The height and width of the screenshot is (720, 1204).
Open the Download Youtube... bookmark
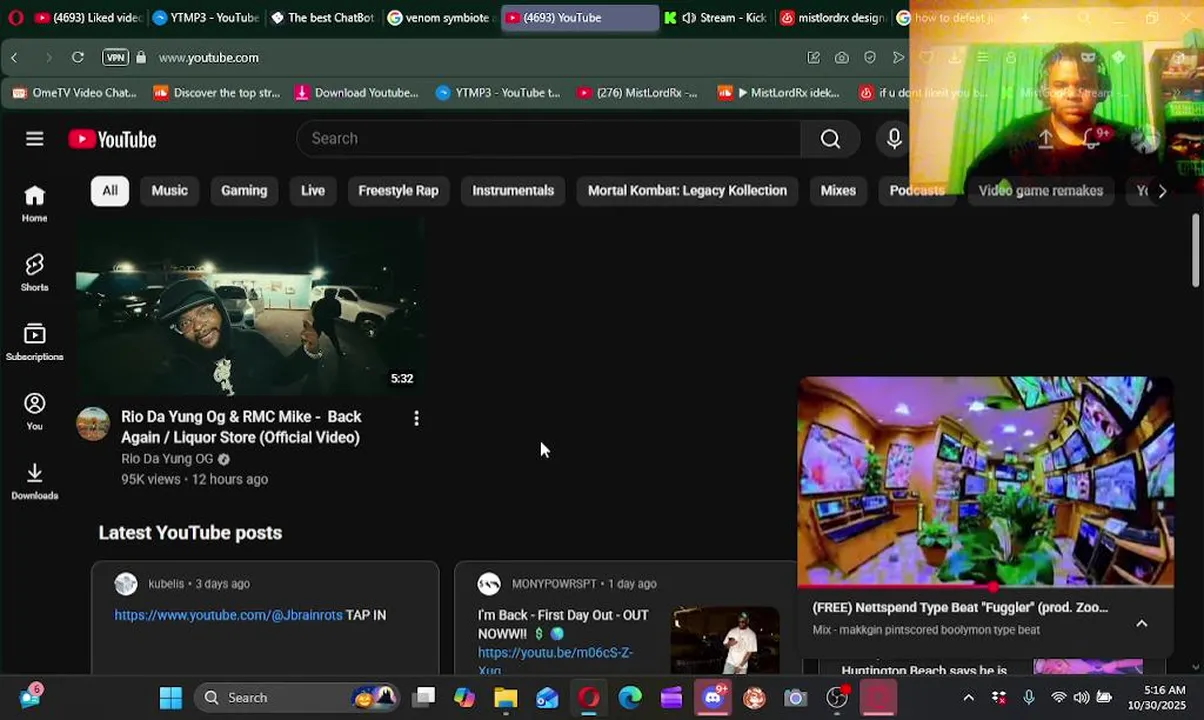[x=357, y=92]
